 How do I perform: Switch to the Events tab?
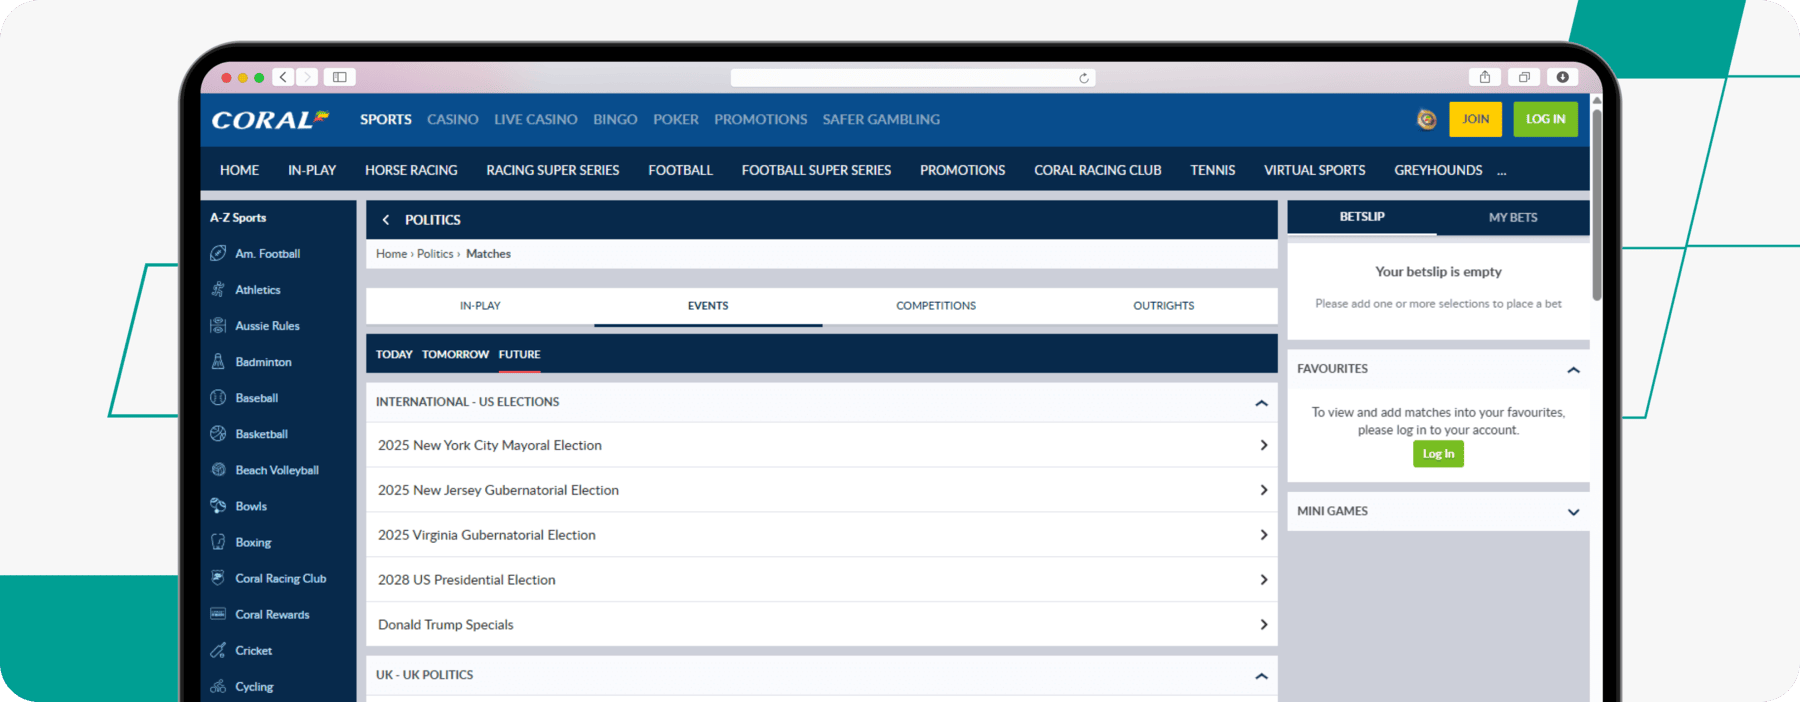(x=708, y=306)
